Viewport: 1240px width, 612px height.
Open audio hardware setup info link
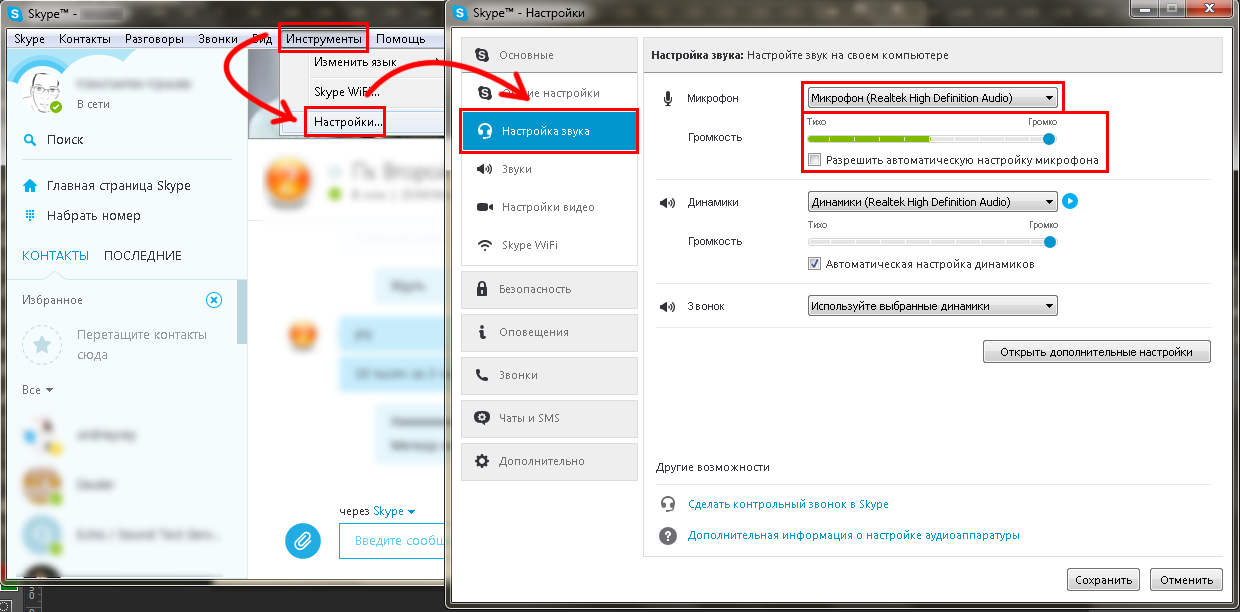(854, 535)
